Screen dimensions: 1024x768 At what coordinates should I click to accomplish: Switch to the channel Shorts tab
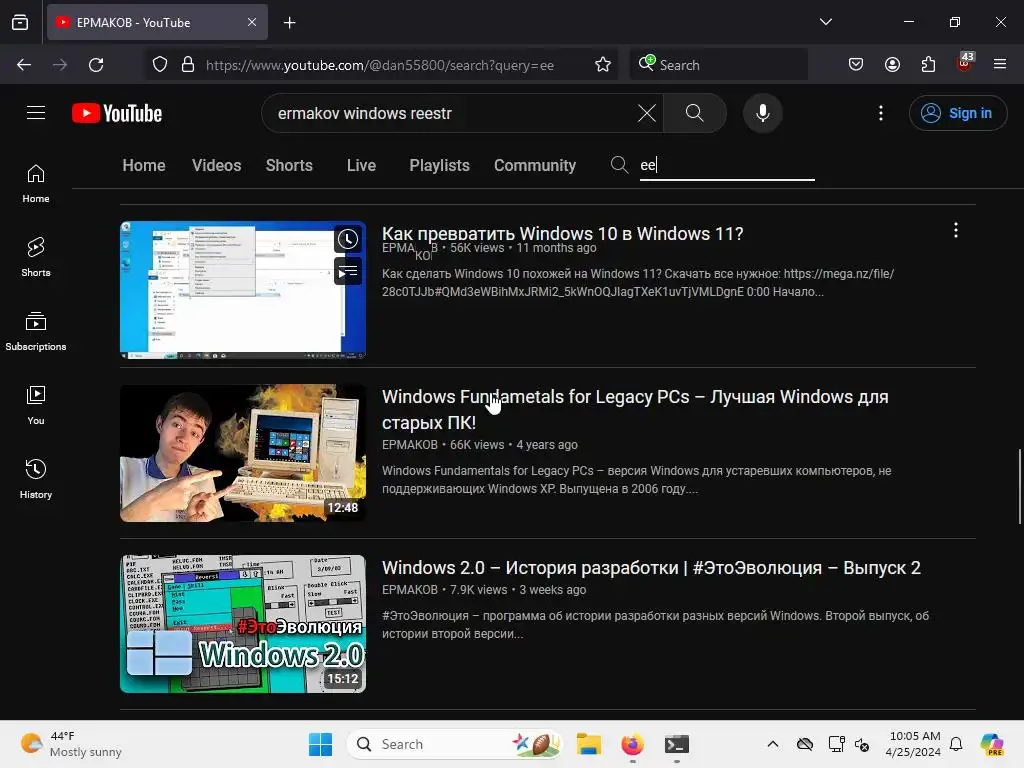pos(289,165)
